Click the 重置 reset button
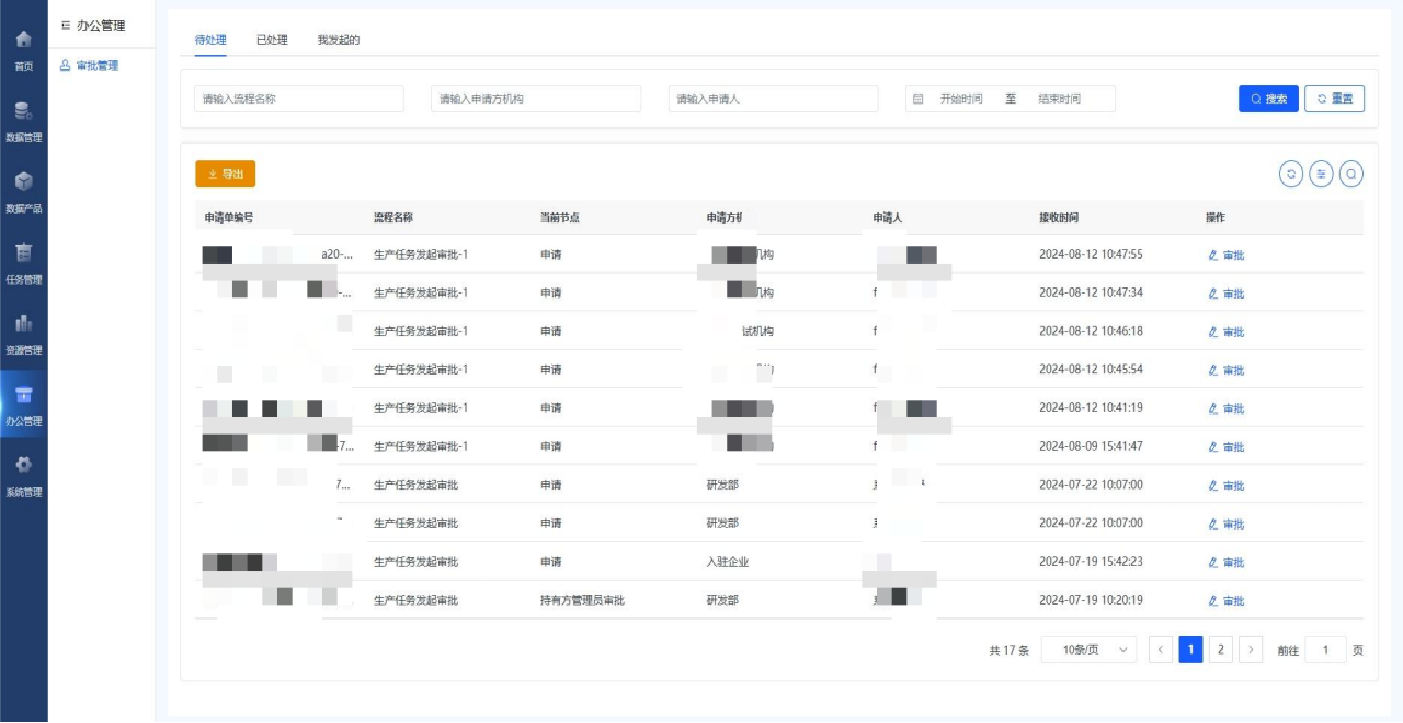 pyautogui.click(x=1334, y=99)
